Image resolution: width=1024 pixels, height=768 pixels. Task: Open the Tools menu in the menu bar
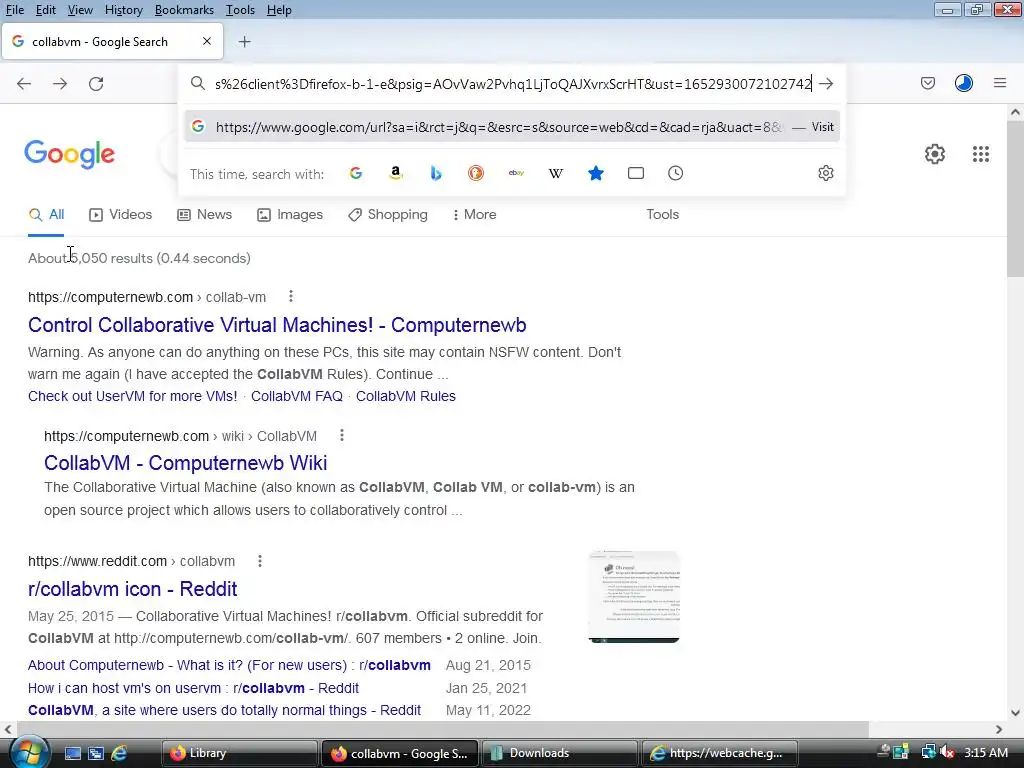pos(240,10)
